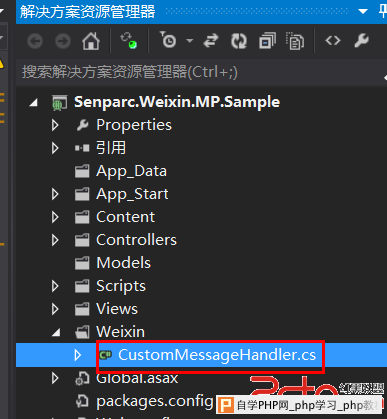
Task: Click the Properties wrench tree icon
Action: 82,125
